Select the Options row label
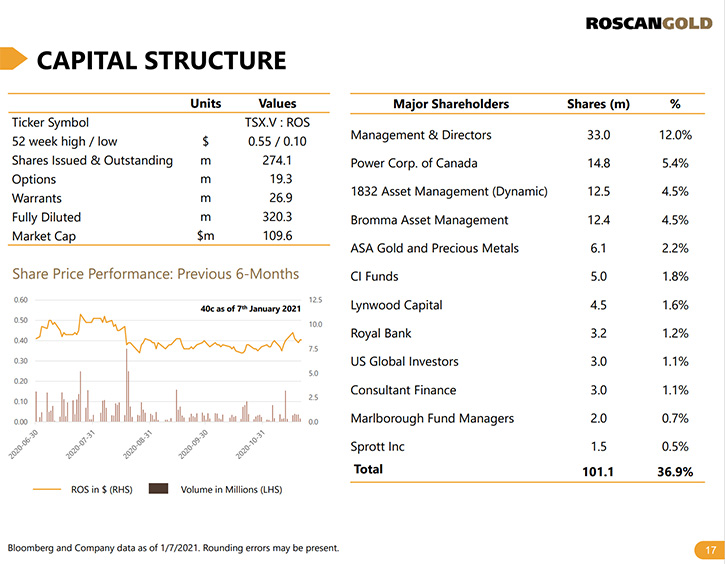The height and width of the screenshot is (564, 725). pos(34,179)
